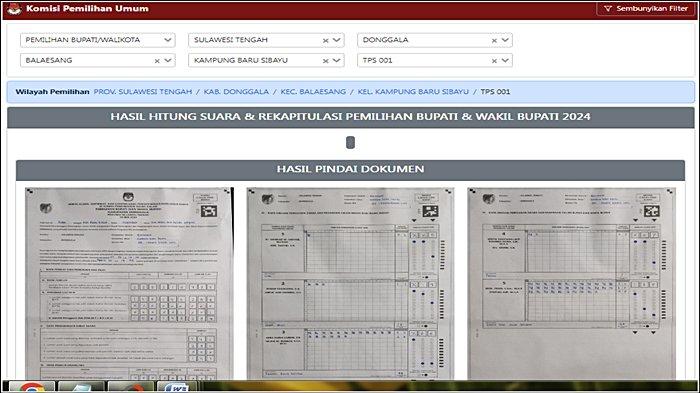Open KEL. KAMPUNG BARU SIBAYU breadcrumb
Viewport: 700px width, 393px height.
point(413,92)
